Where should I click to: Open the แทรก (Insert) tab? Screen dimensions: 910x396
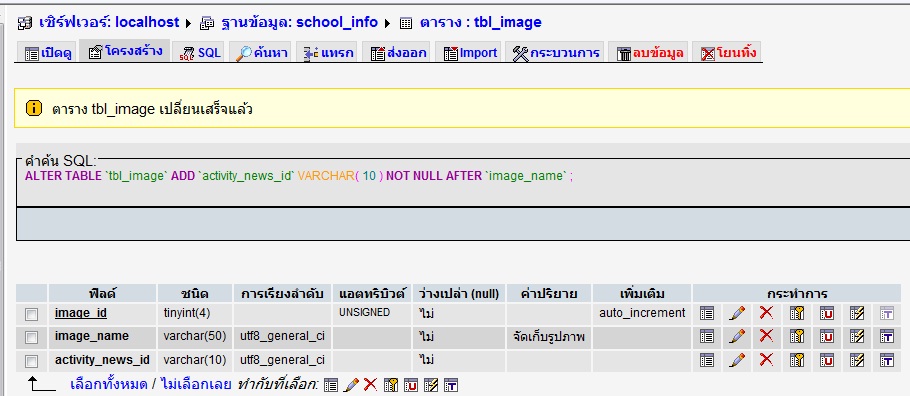coord(328,53)
